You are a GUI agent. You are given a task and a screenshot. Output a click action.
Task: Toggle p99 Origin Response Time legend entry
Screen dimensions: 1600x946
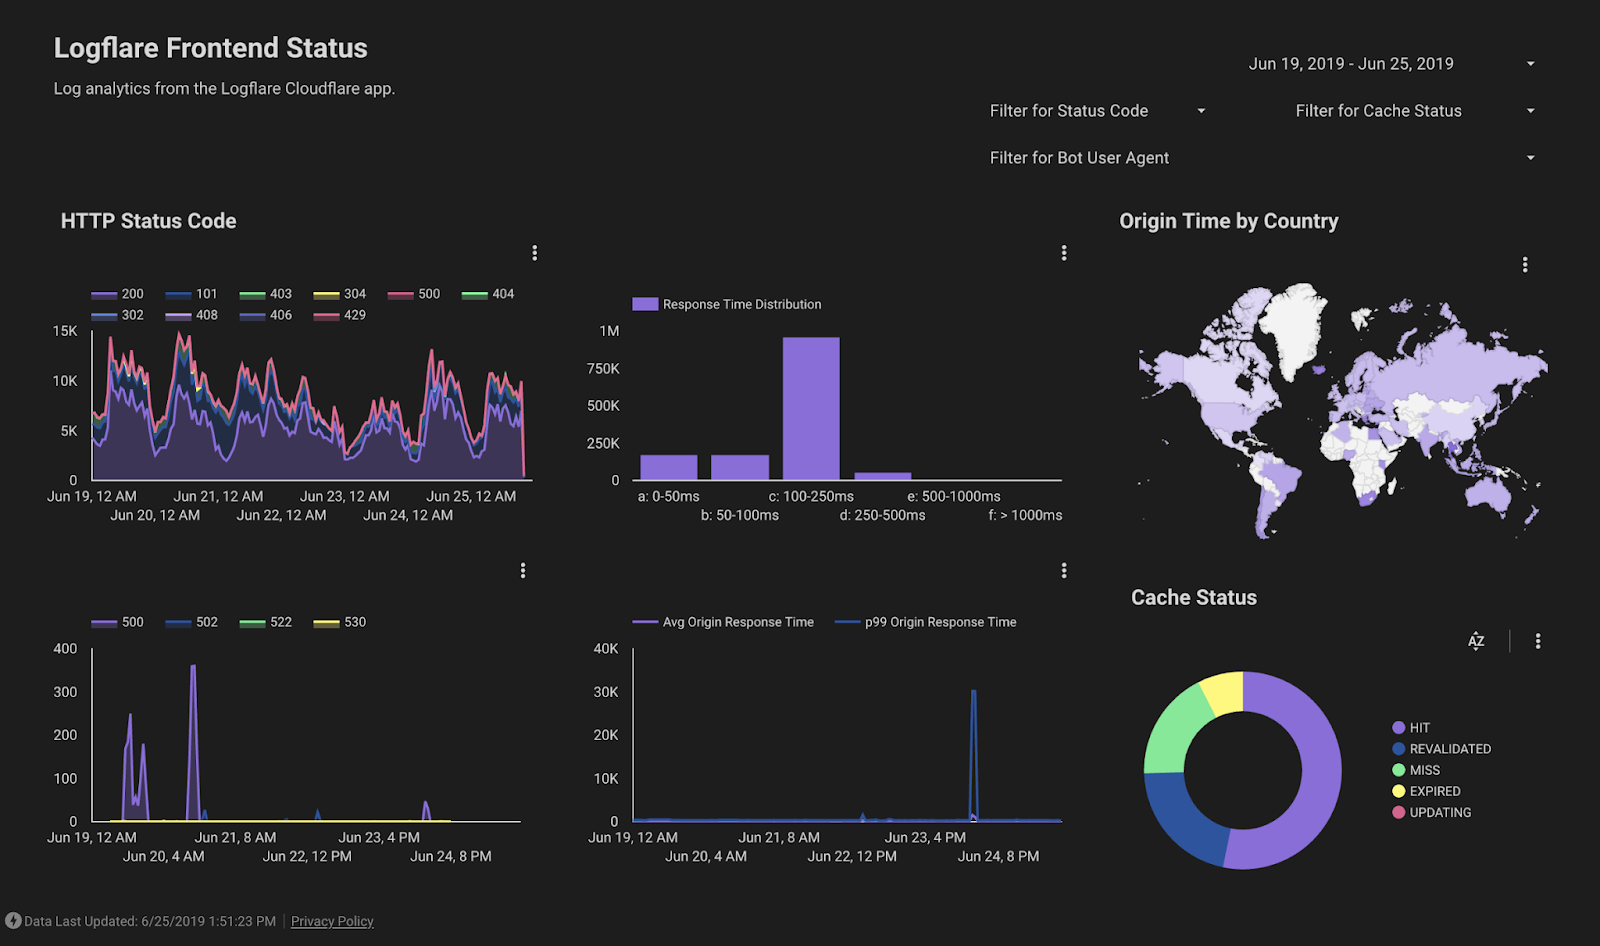pos(926,622)
